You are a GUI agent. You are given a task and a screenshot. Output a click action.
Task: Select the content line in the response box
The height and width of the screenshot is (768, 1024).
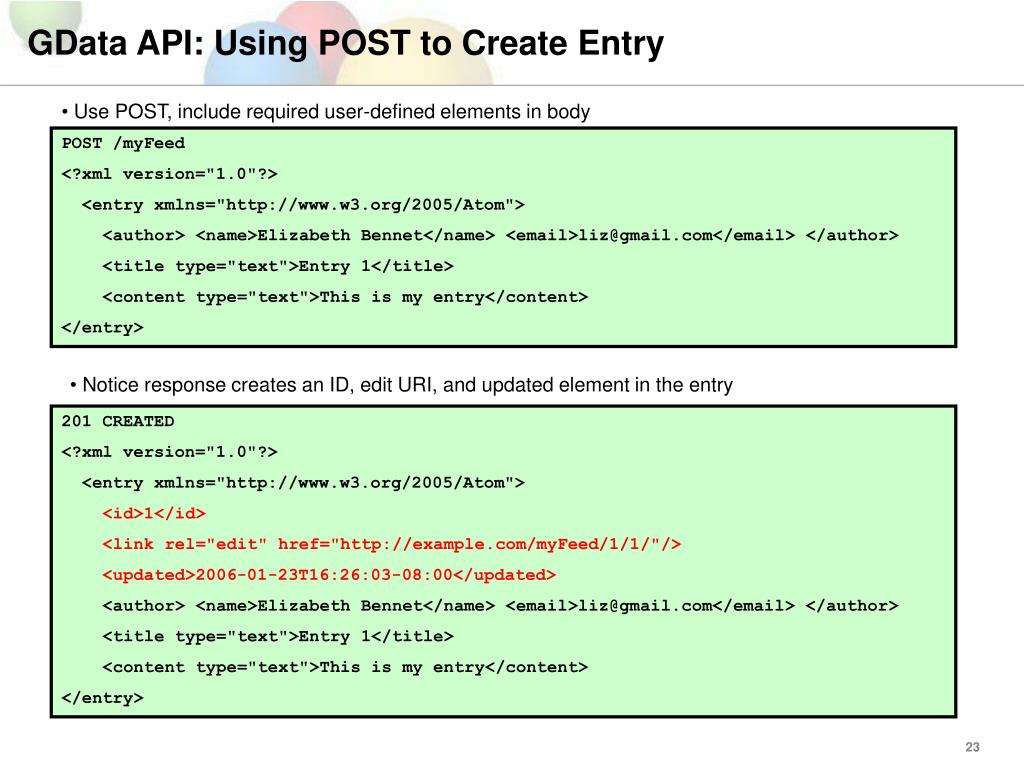coord(345,667)
